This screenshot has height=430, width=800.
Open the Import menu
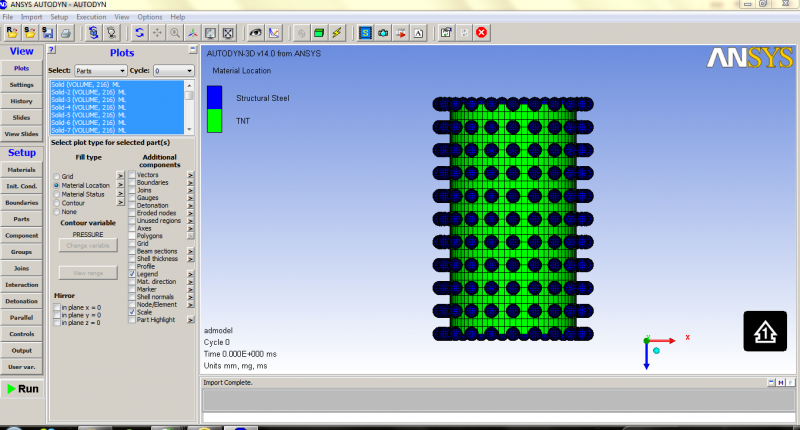click(31, 17)
